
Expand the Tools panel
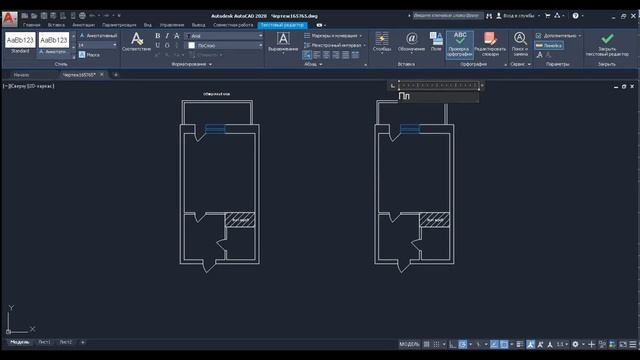click(x=520, y=64)
